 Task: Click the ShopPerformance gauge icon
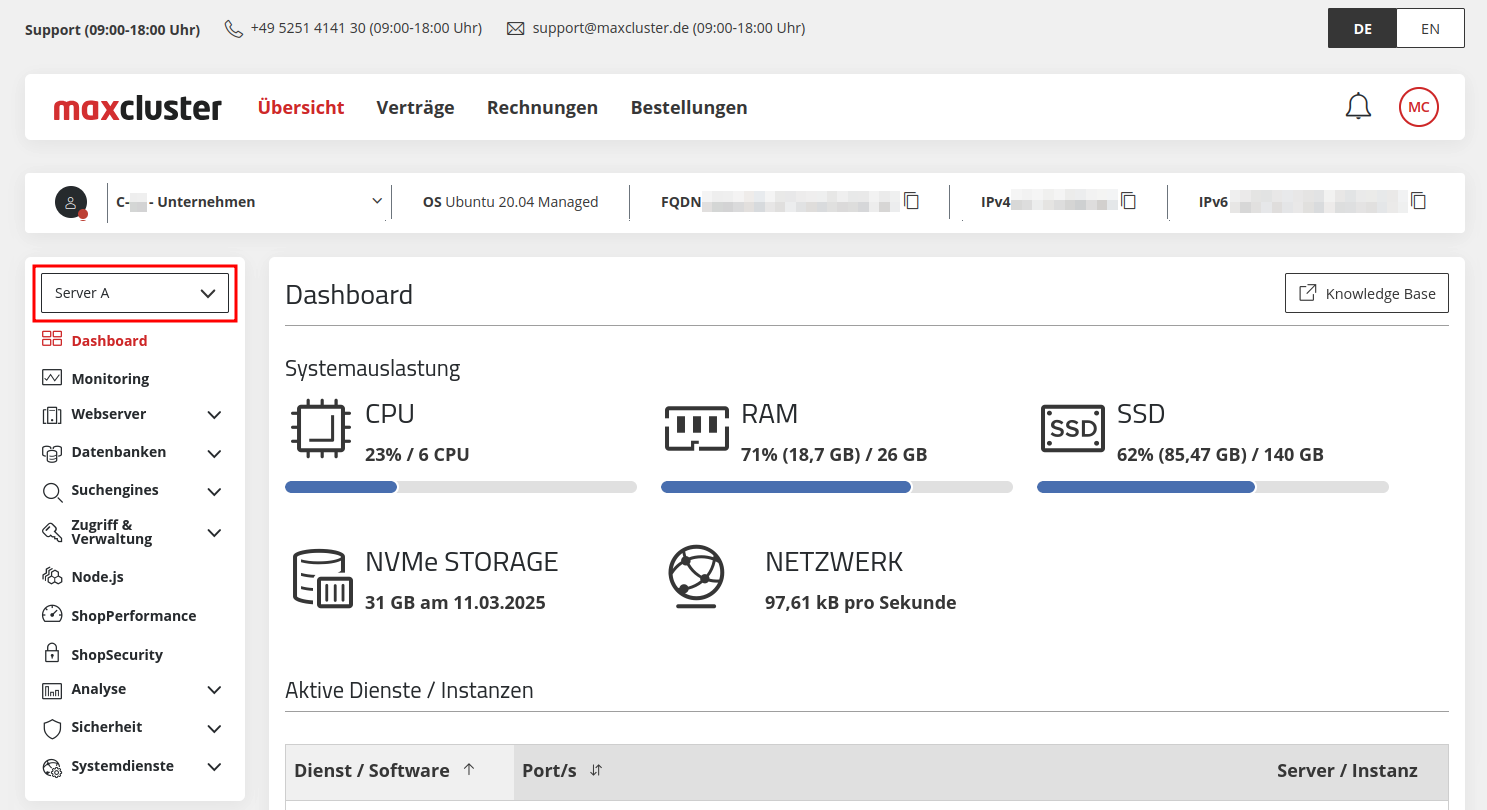[52, 615]
